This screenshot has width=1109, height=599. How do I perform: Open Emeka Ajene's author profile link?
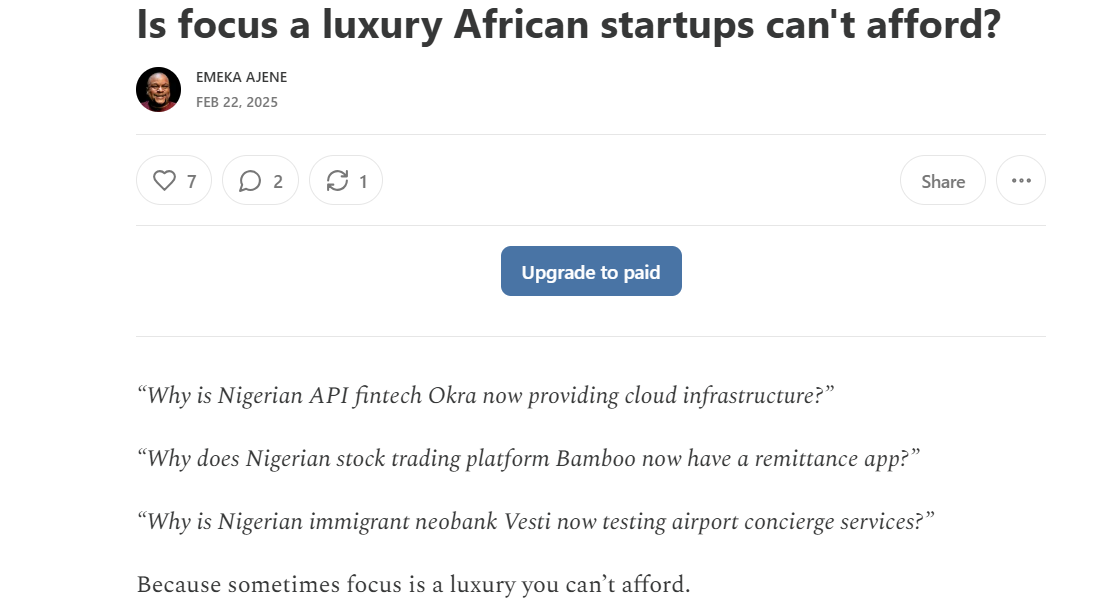241,77
